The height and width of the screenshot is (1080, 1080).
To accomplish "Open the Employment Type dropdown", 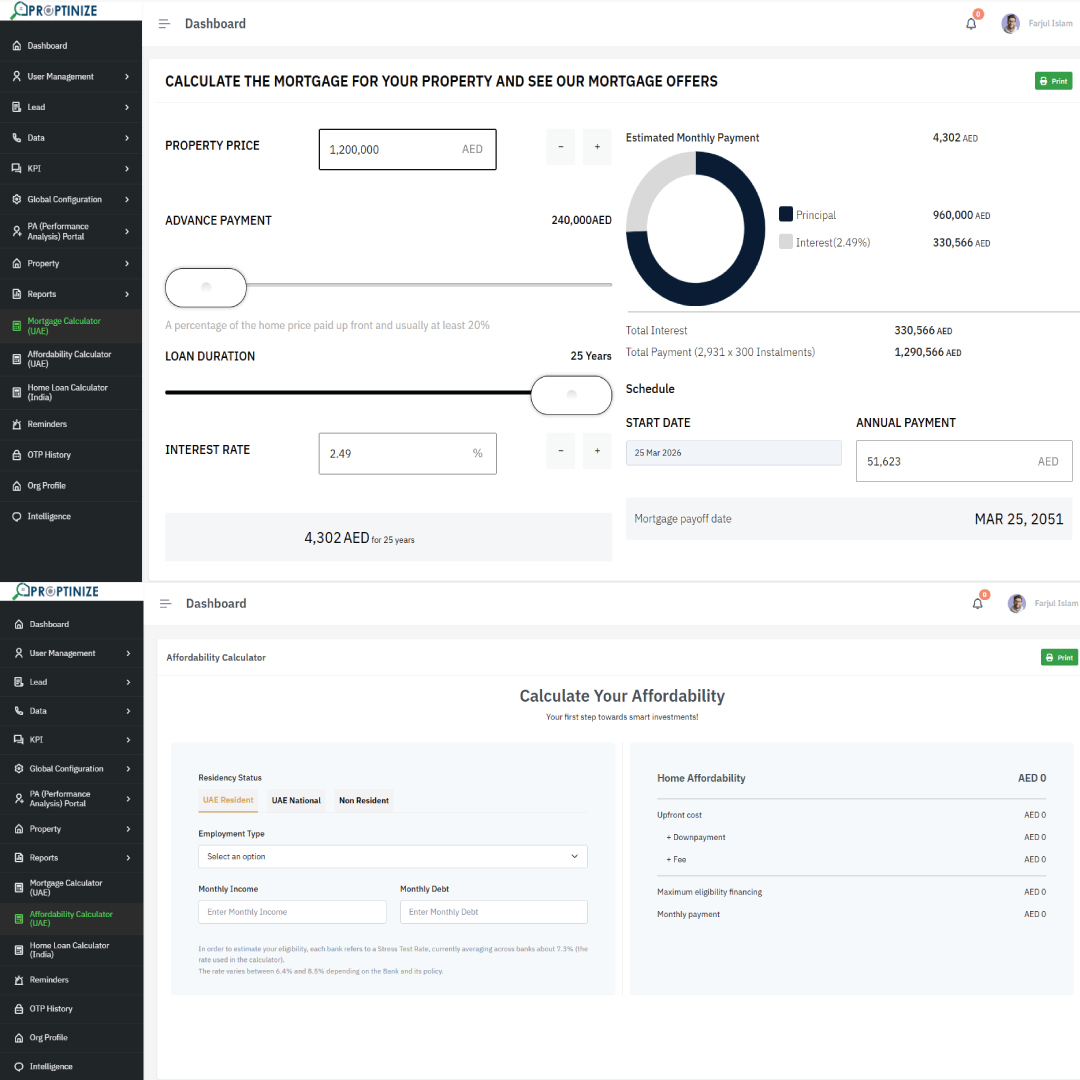I will coord(392,857).
